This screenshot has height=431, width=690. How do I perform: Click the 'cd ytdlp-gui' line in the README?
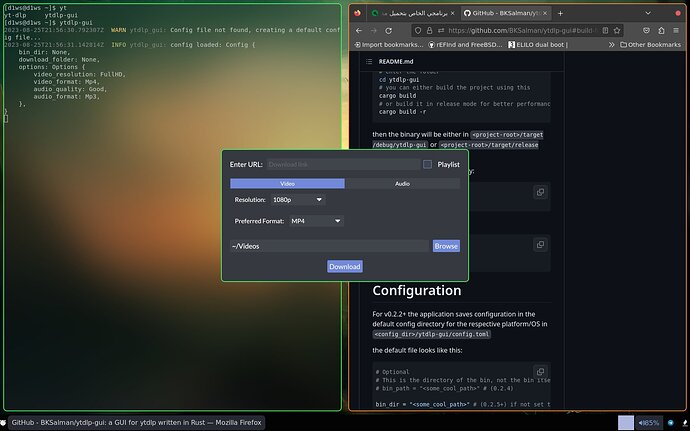[399, 80]
